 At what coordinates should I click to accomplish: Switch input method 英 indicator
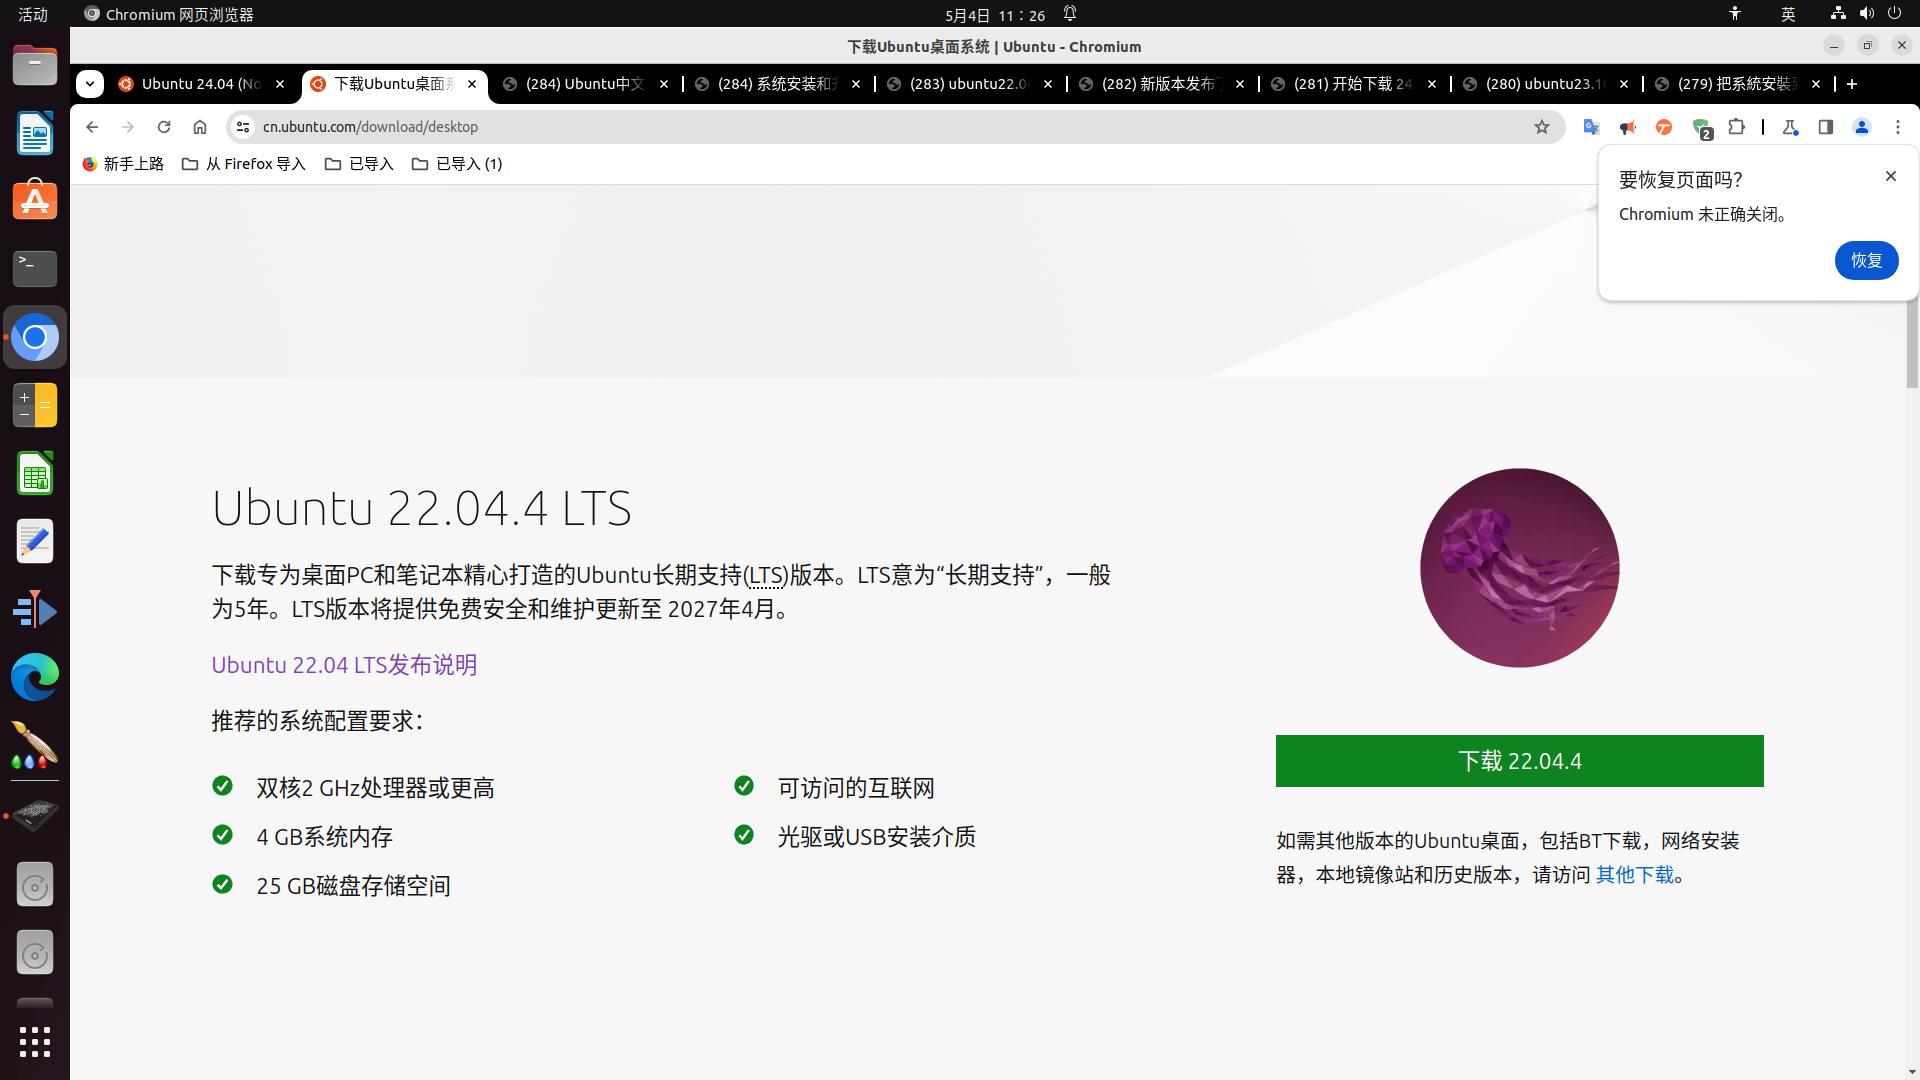pos(1788,14)
